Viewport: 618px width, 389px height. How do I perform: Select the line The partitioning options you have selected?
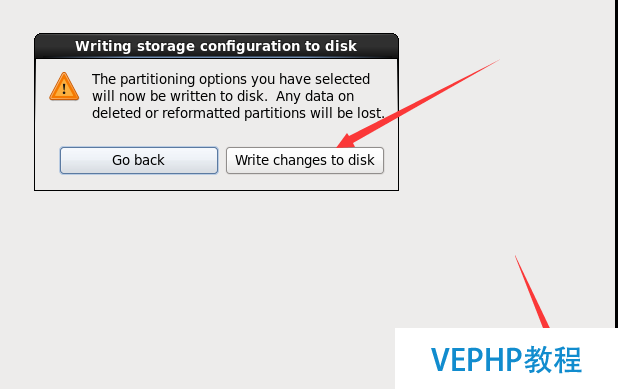(x=231, y=79)
